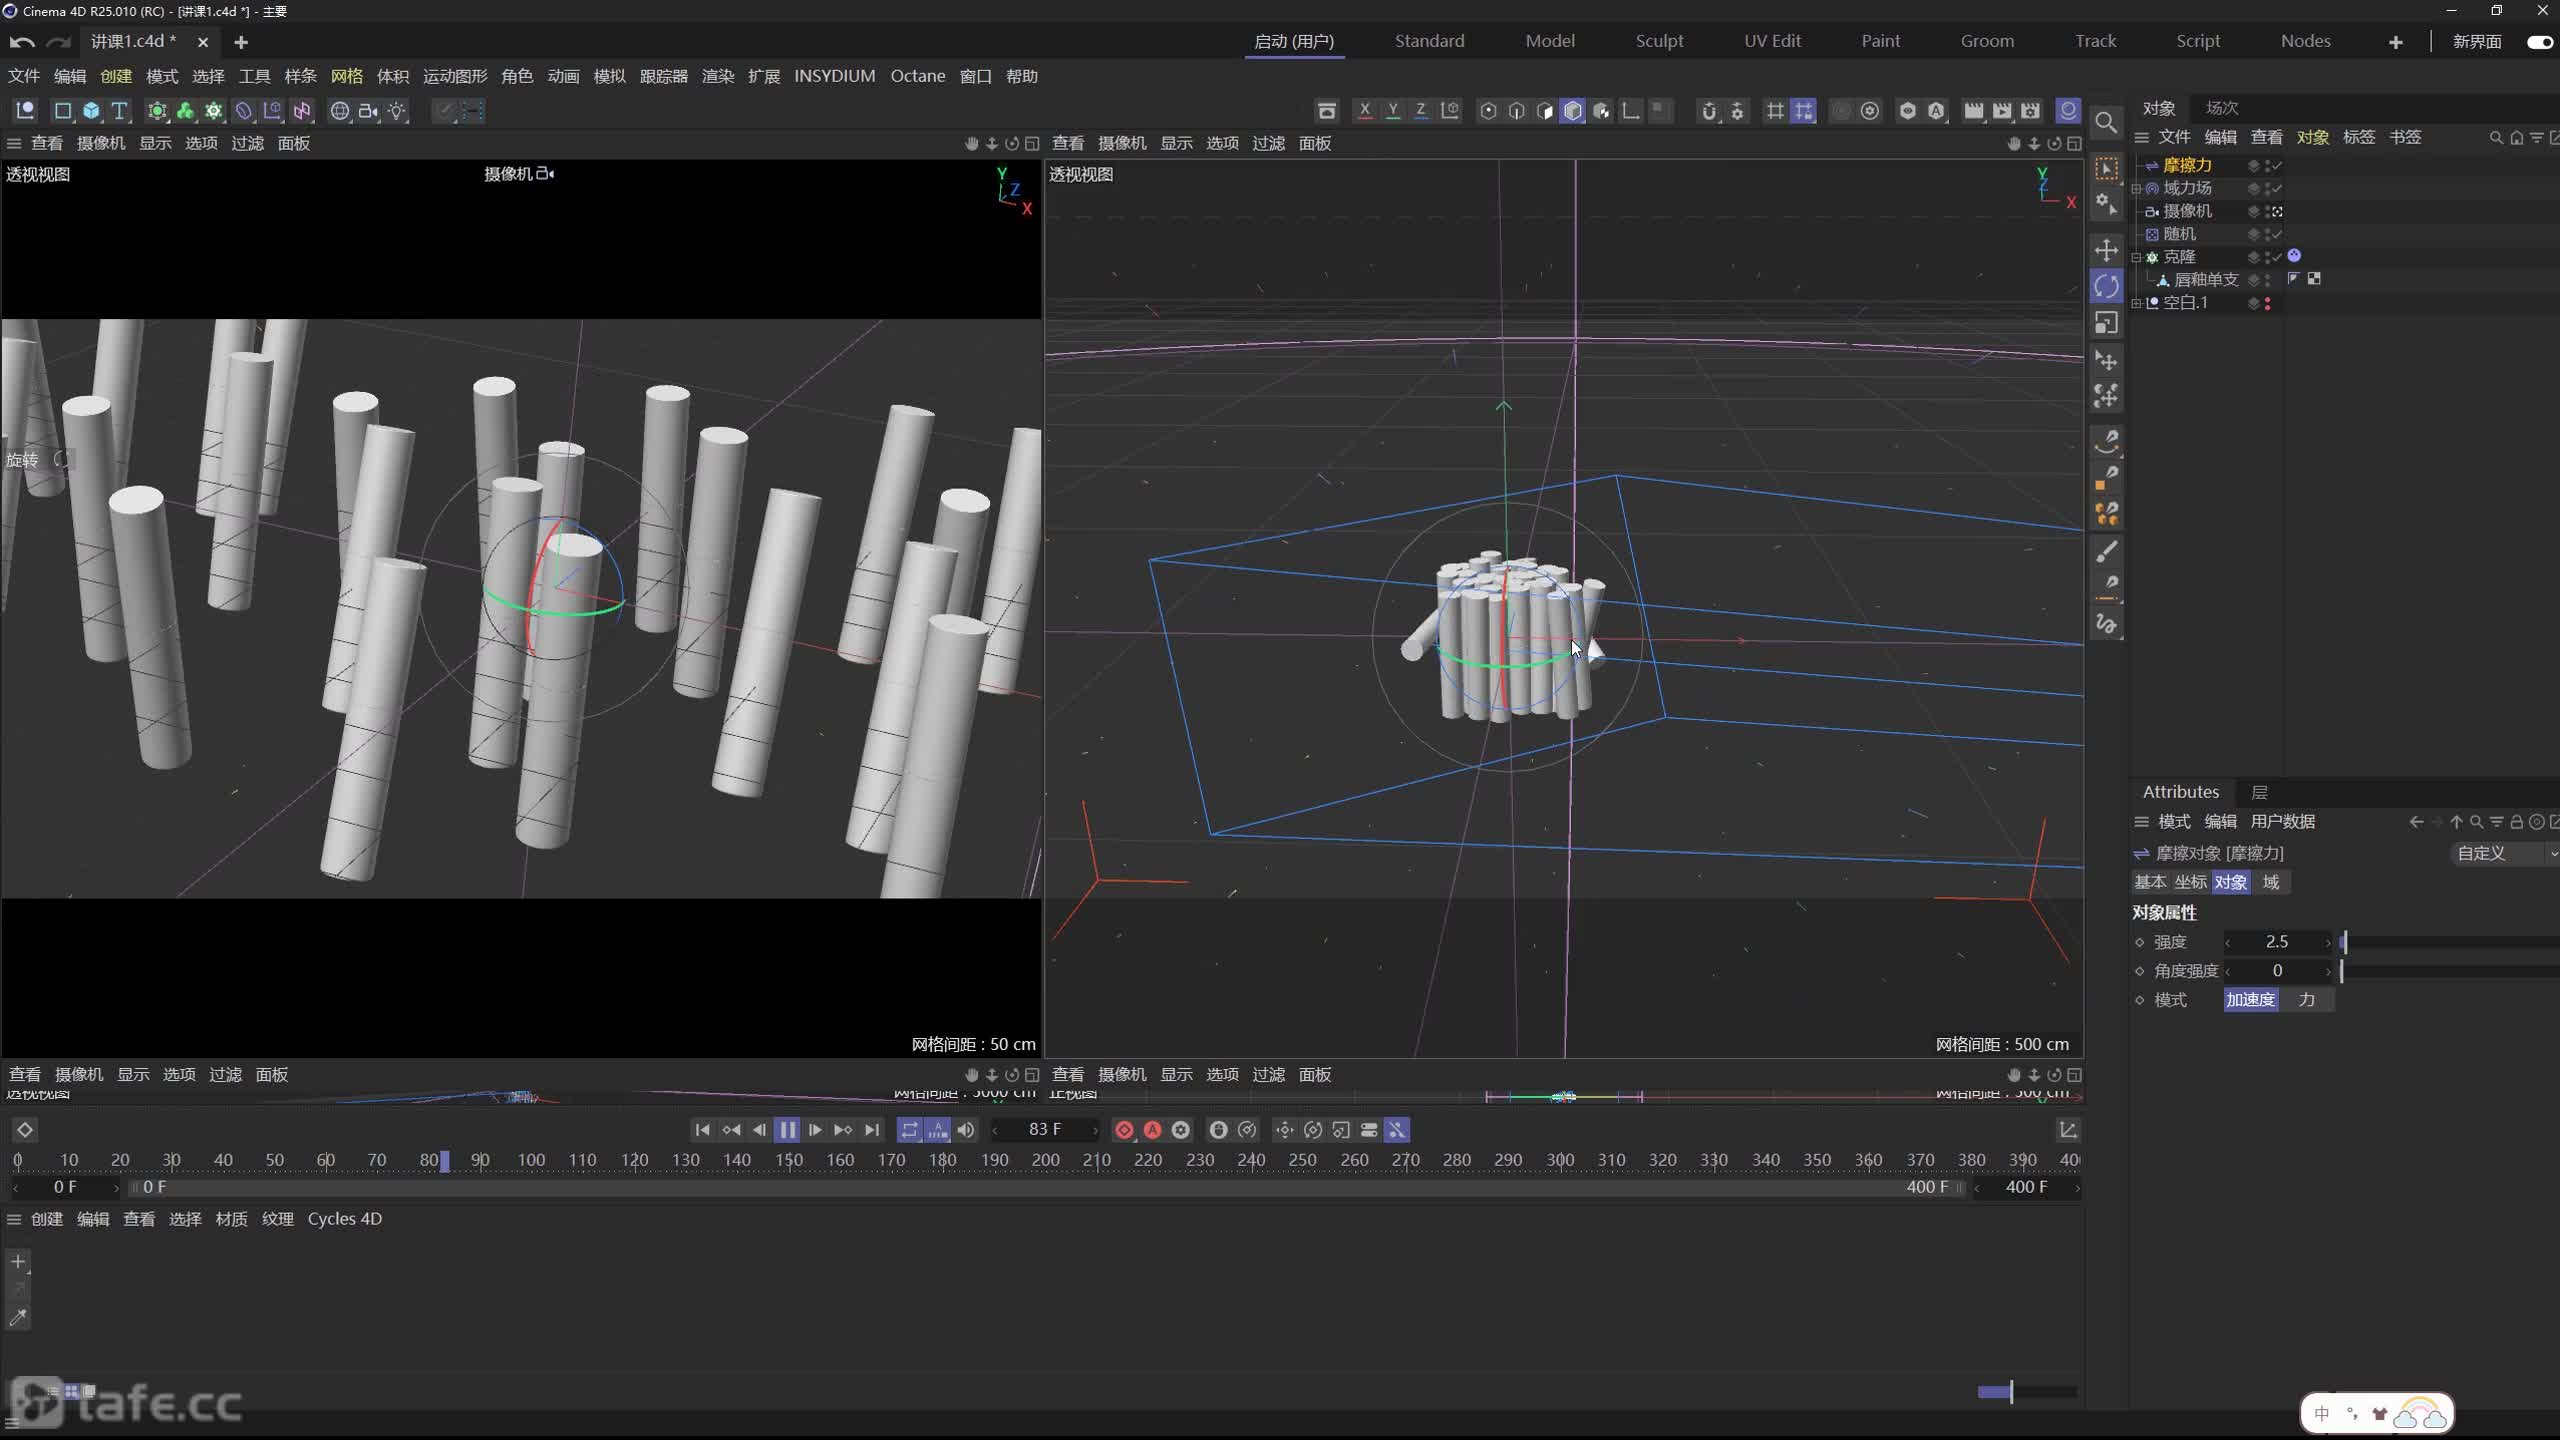Screen dimensions: 2560x1440
Task: Open the 自定义 dropdown in Attributes
Action: (x=2505, y=853)
